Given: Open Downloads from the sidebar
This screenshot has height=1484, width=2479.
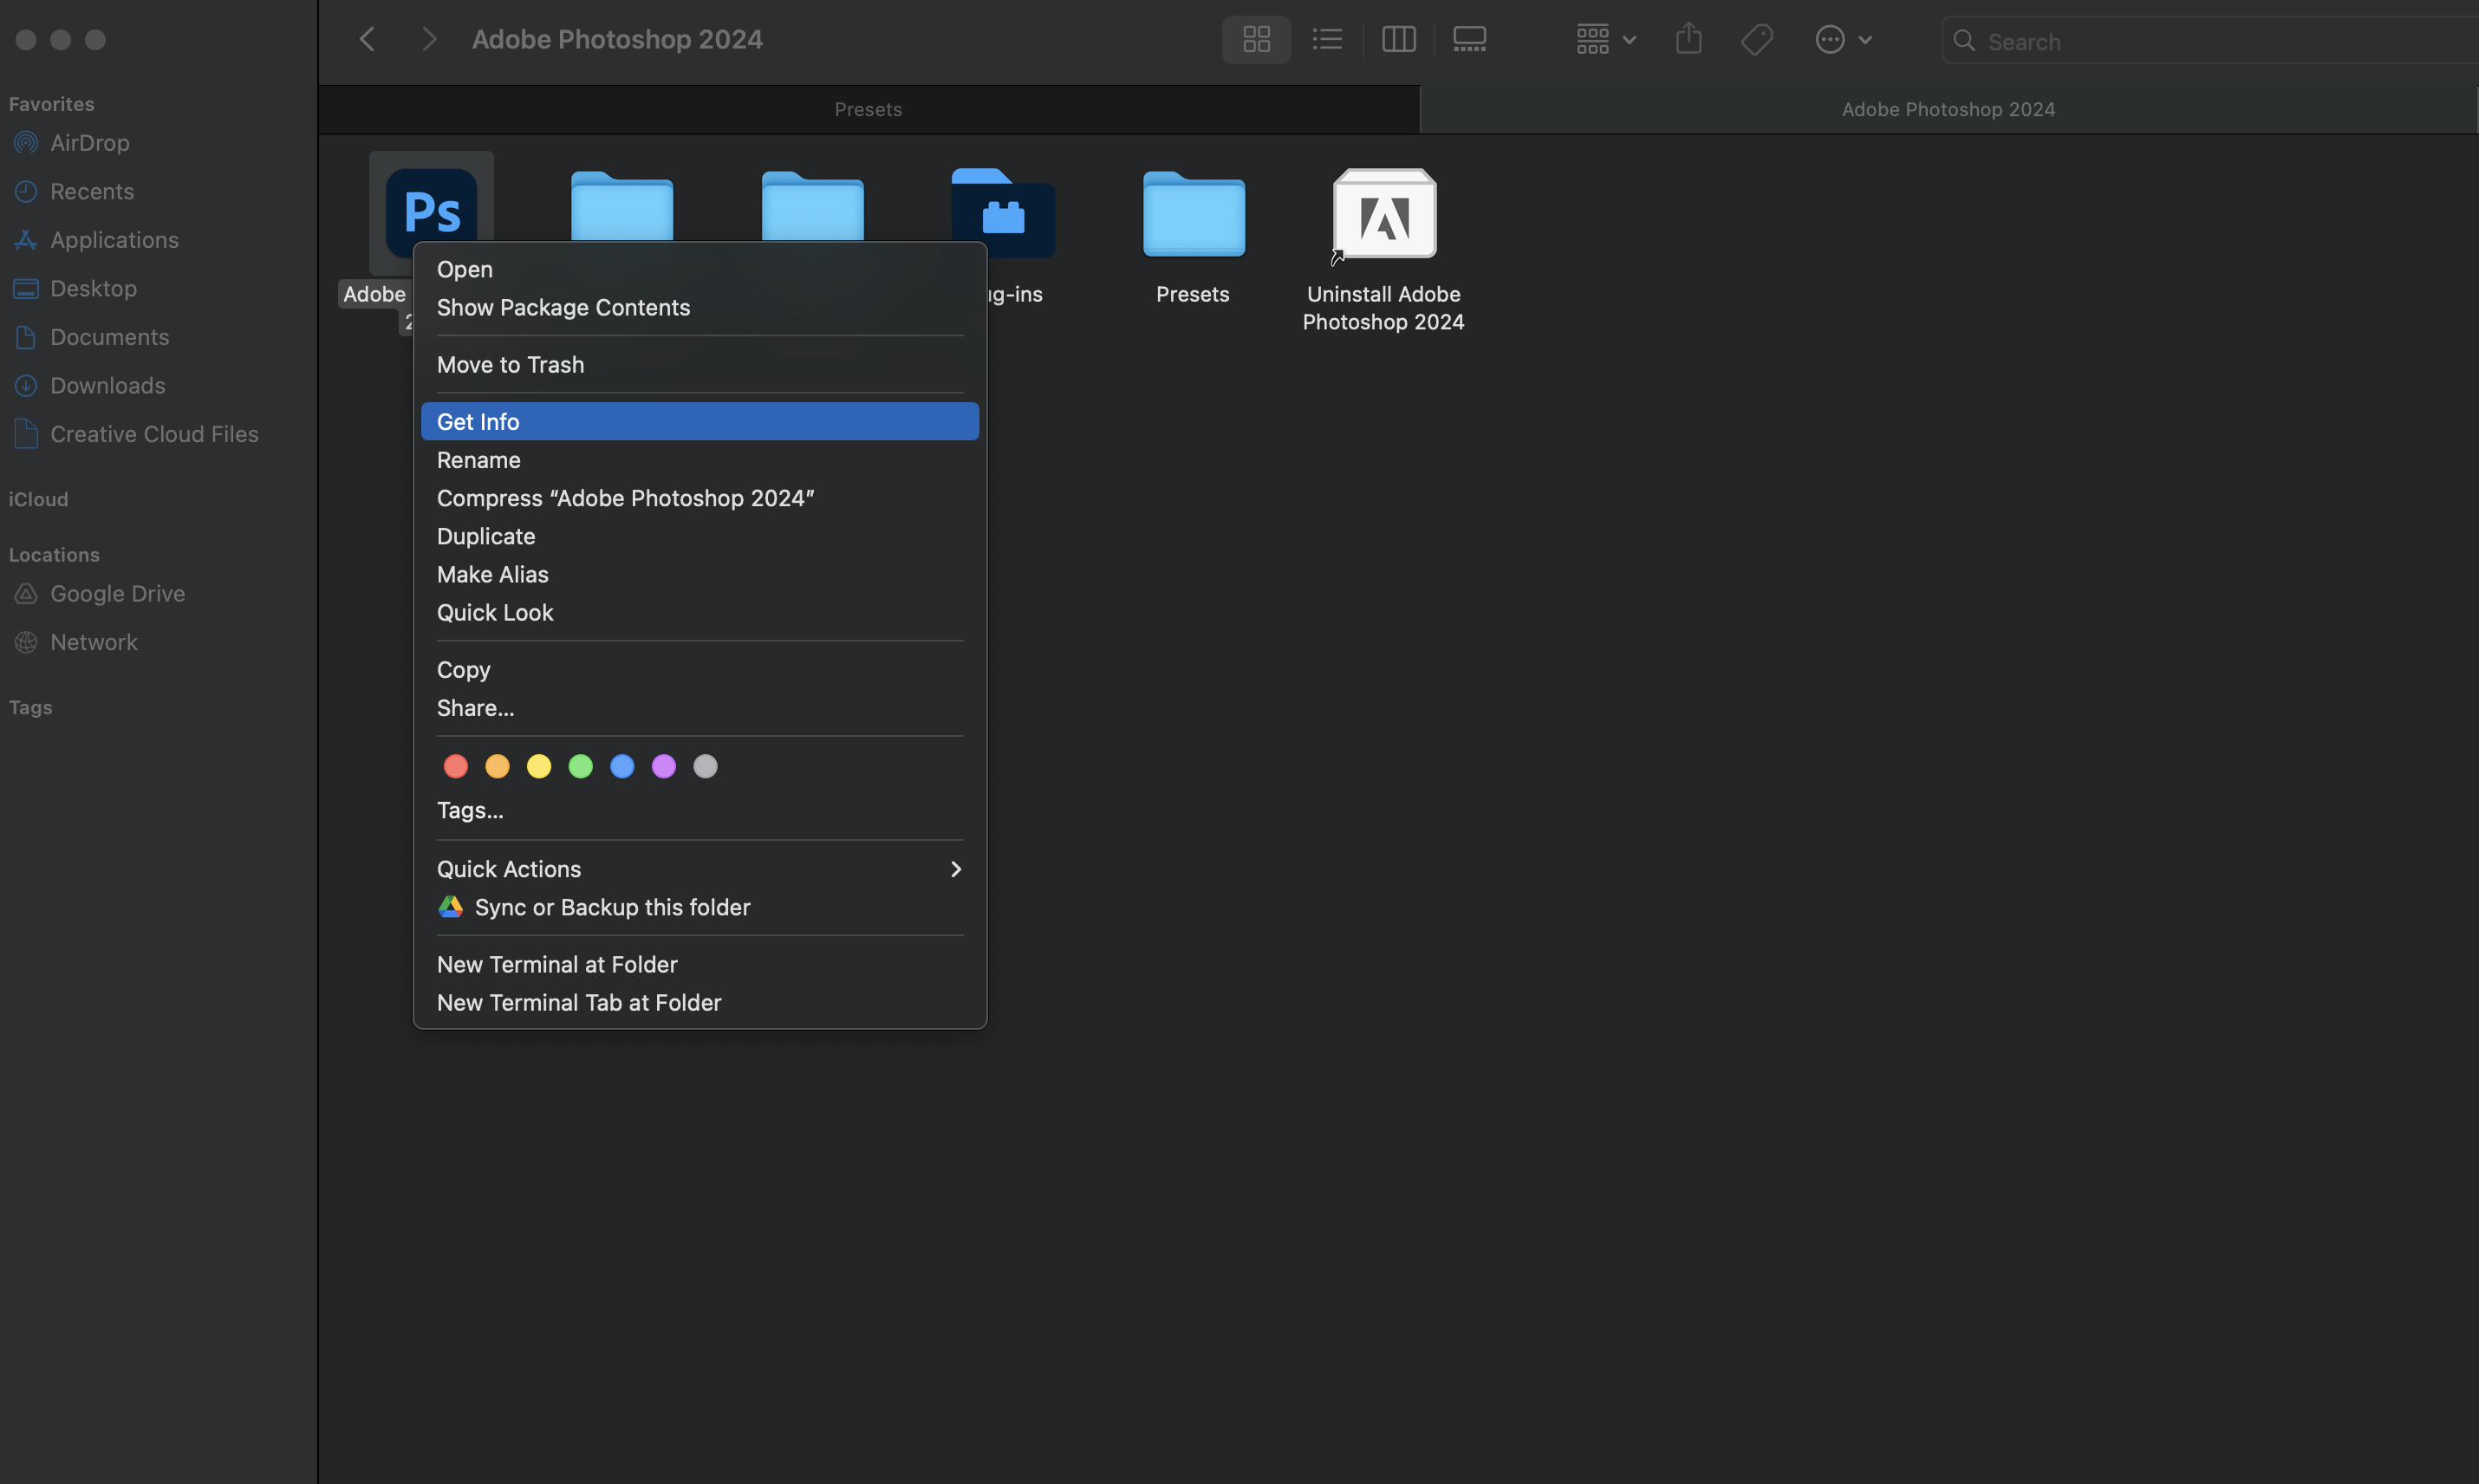Looking at the screenshot, I should coord(107,385).
